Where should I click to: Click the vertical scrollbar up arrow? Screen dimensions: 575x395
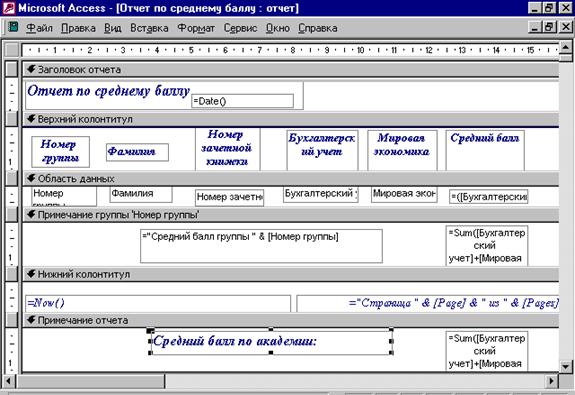tap(566, 47)
